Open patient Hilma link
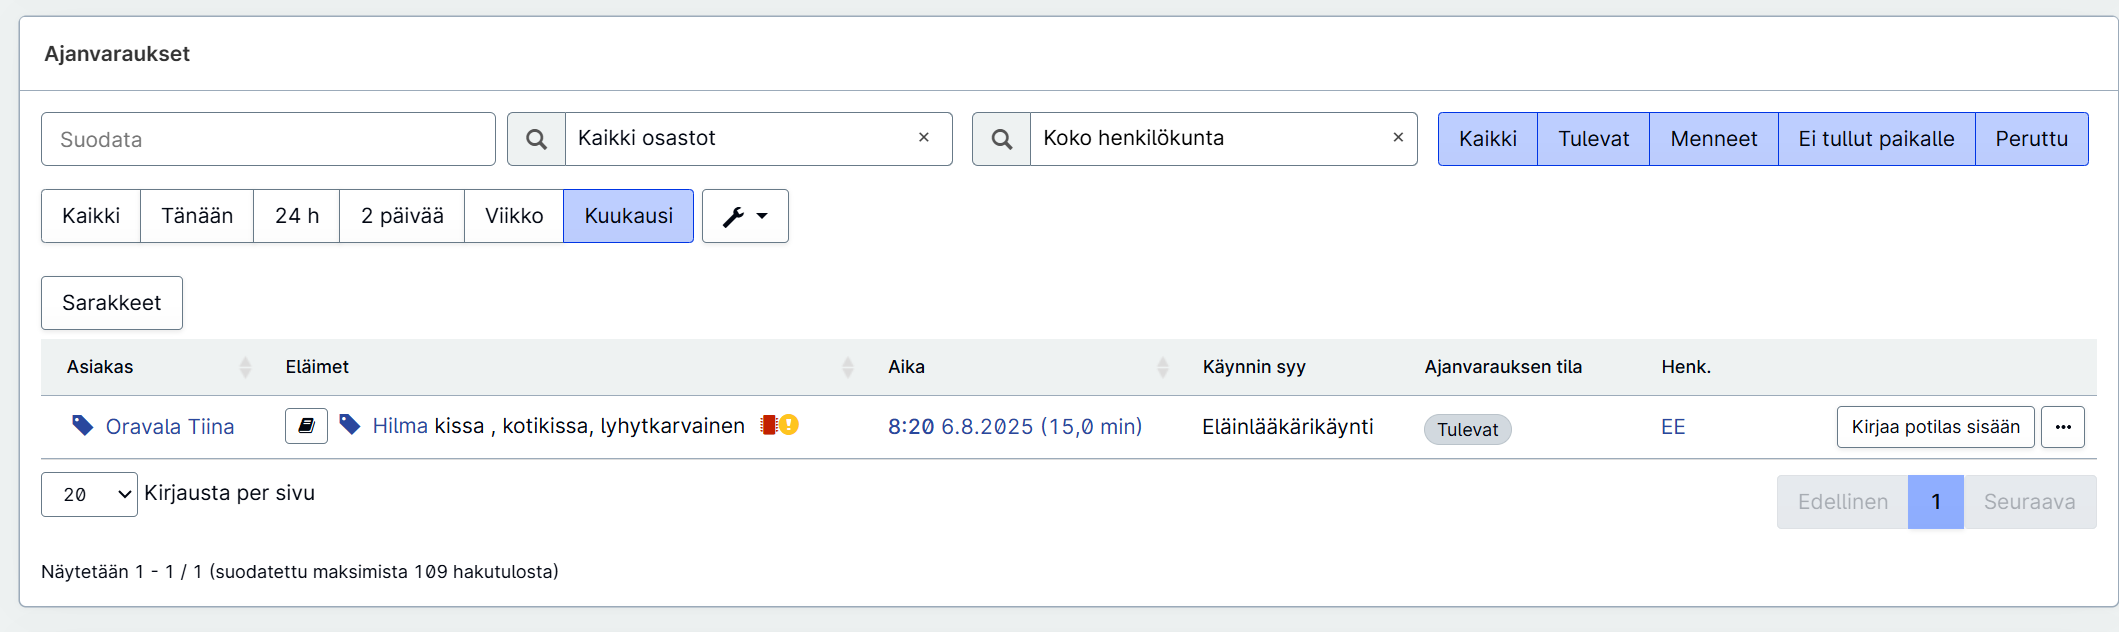Screen dimensions: 2119x632 pyautogui.click(x=400, y=426)
